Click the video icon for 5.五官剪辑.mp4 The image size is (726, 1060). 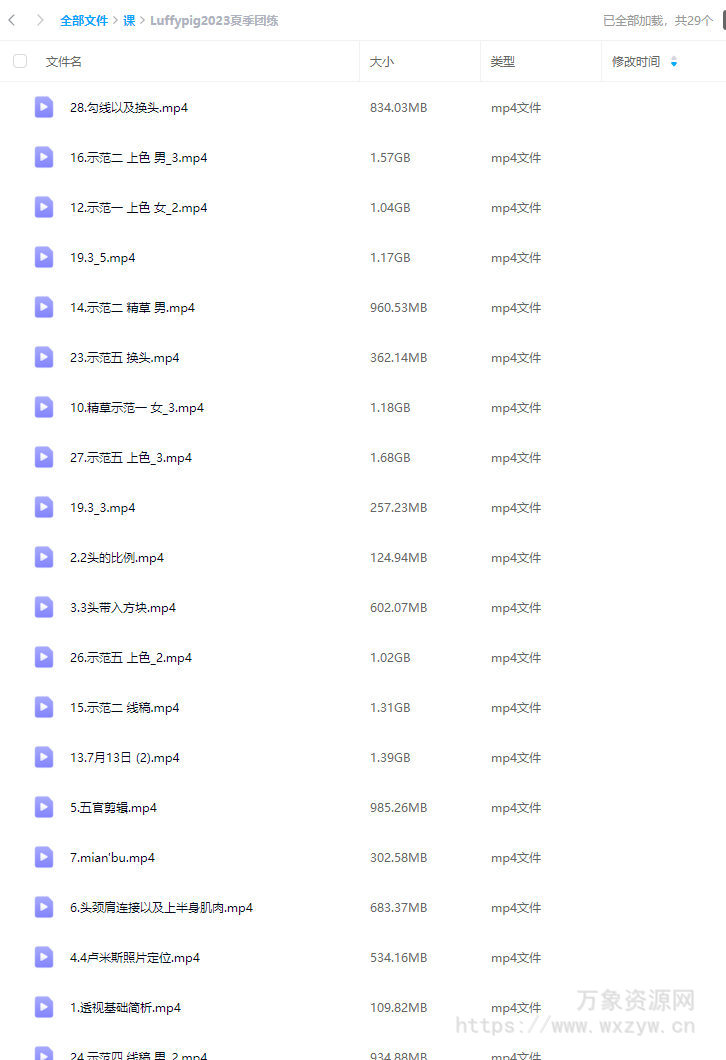coord(44,807)
